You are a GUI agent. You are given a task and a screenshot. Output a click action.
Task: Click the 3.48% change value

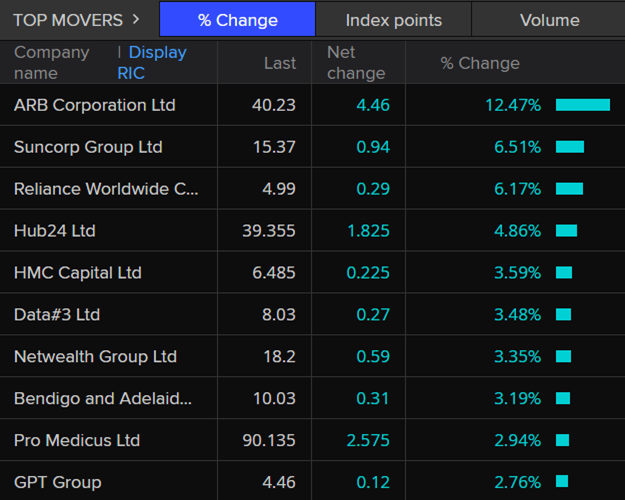pos(517,315)
